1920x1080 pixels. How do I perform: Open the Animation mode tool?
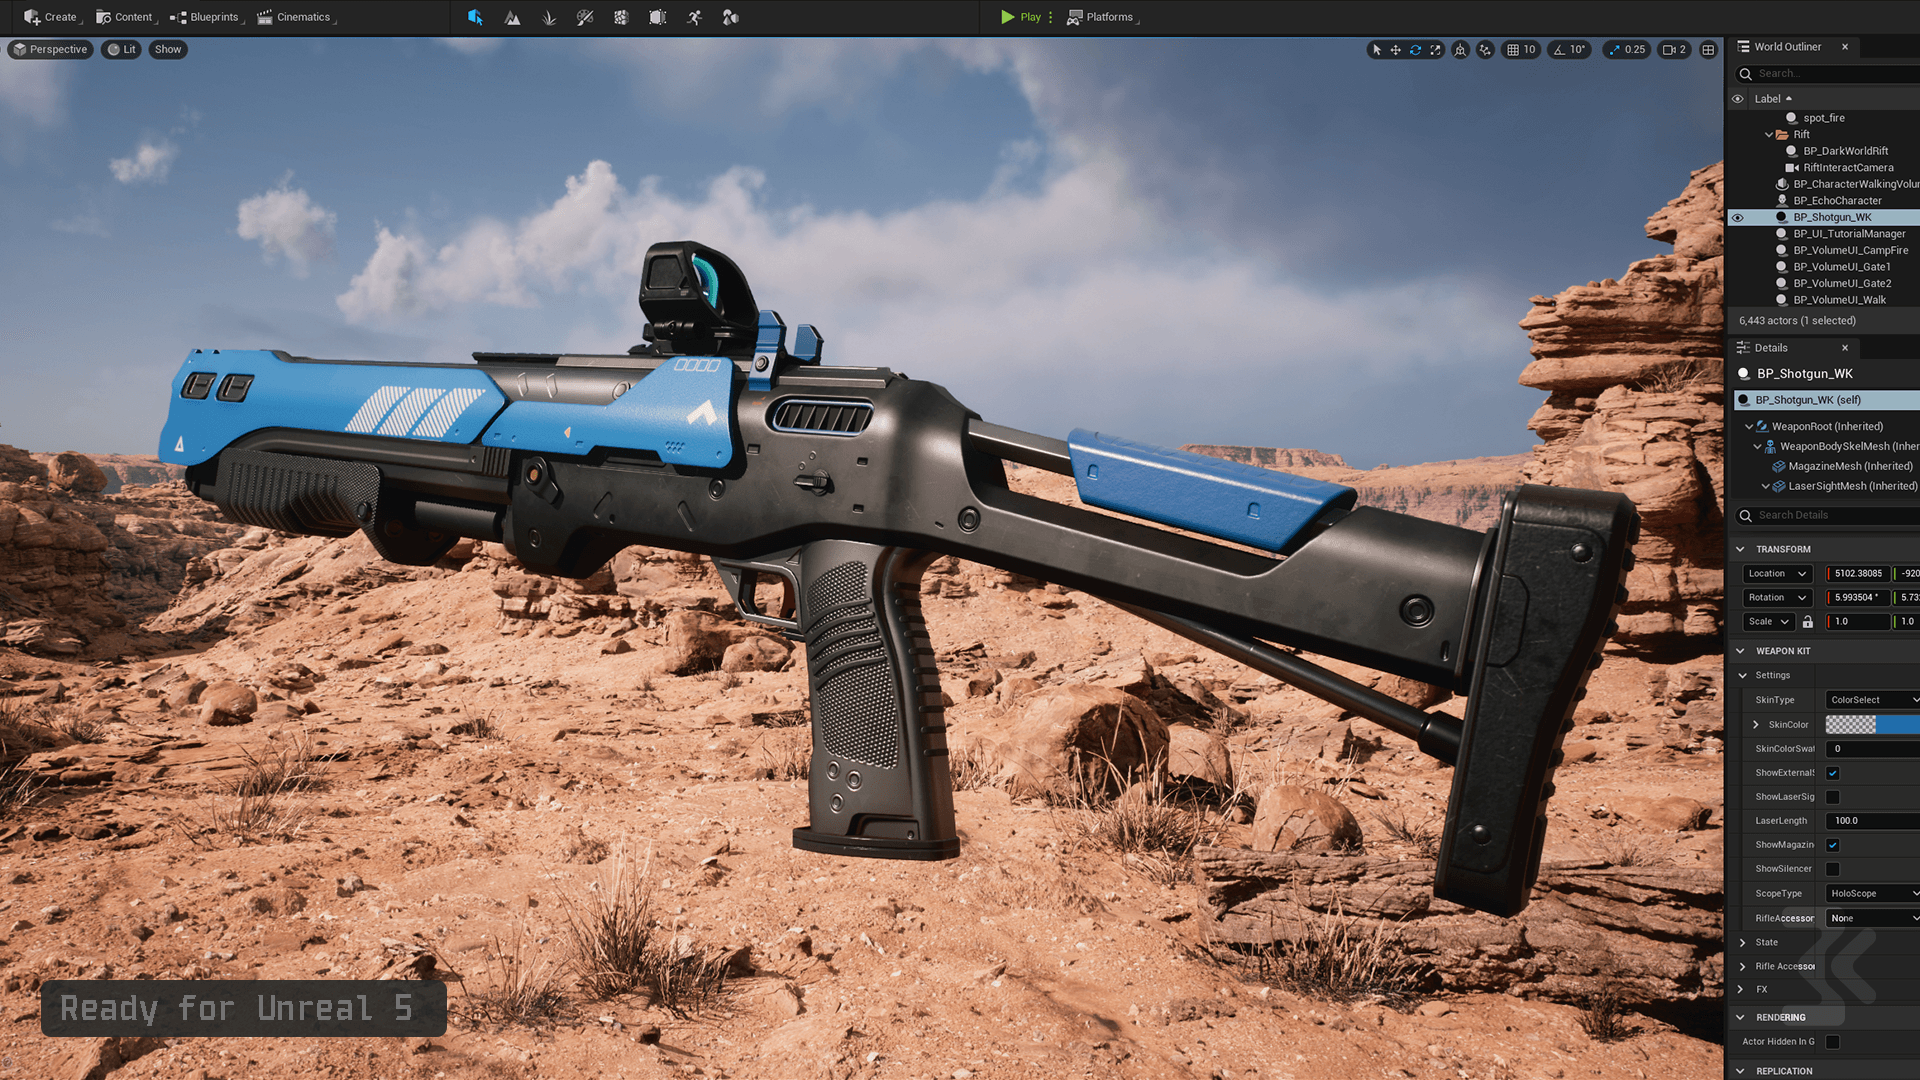tap(694, 17)
